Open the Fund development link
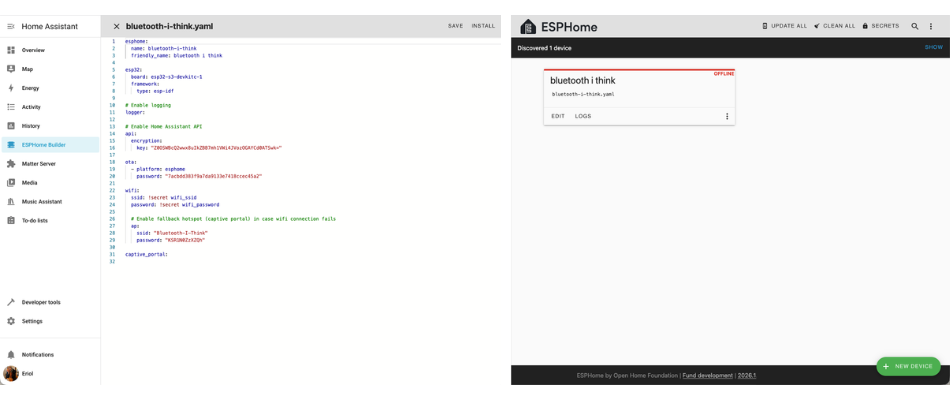950x400 pixels. pos(708,376)
